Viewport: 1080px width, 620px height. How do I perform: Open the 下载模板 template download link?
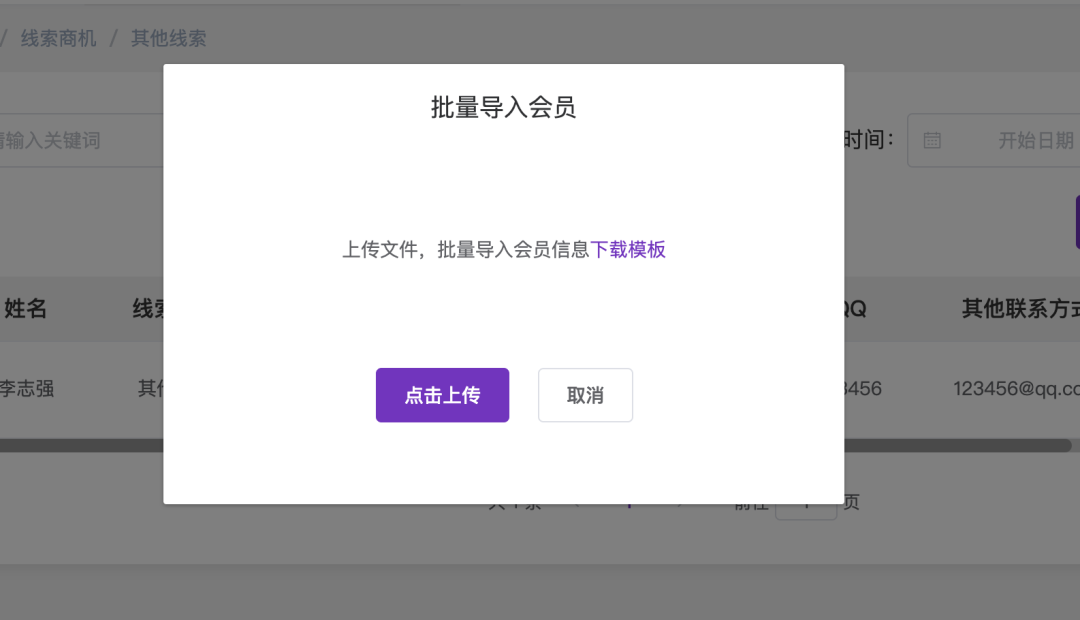click(x=628, y=250)
